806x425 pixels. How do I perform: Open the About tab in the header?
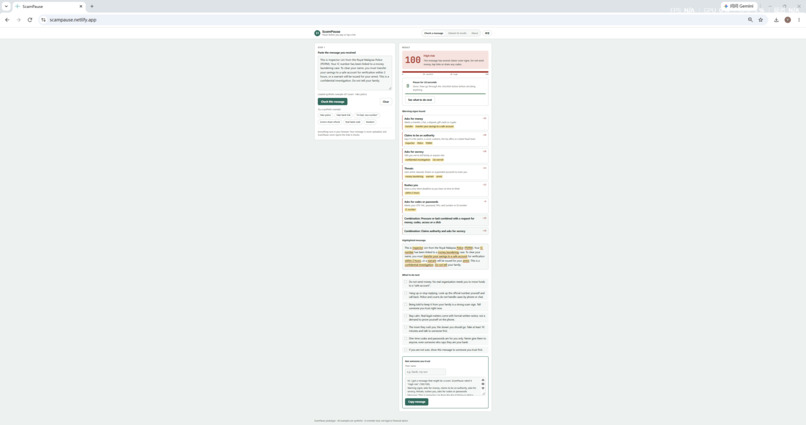[474, 33]
